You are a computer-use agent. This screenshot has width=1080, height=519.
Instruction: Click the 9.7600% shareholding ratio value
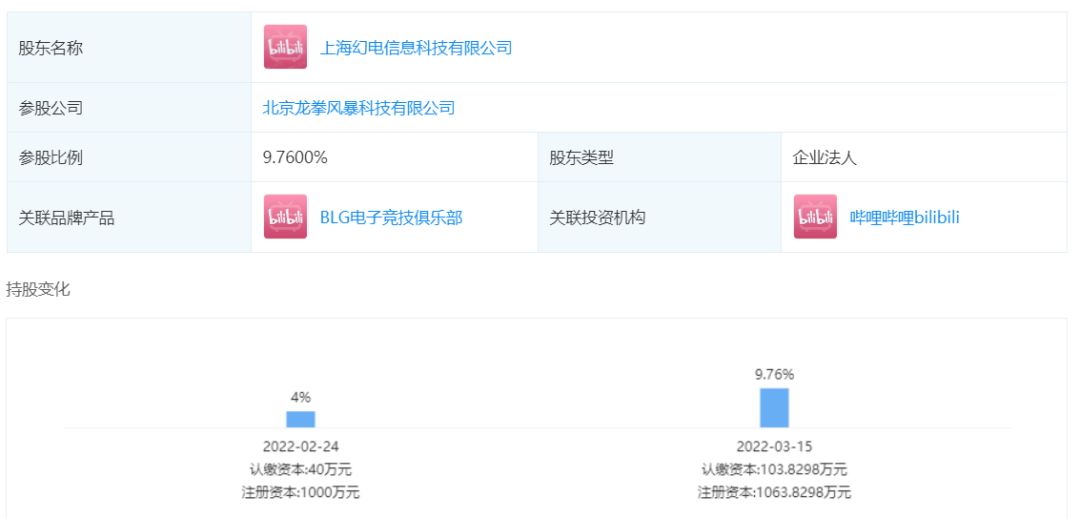point(295,158)
